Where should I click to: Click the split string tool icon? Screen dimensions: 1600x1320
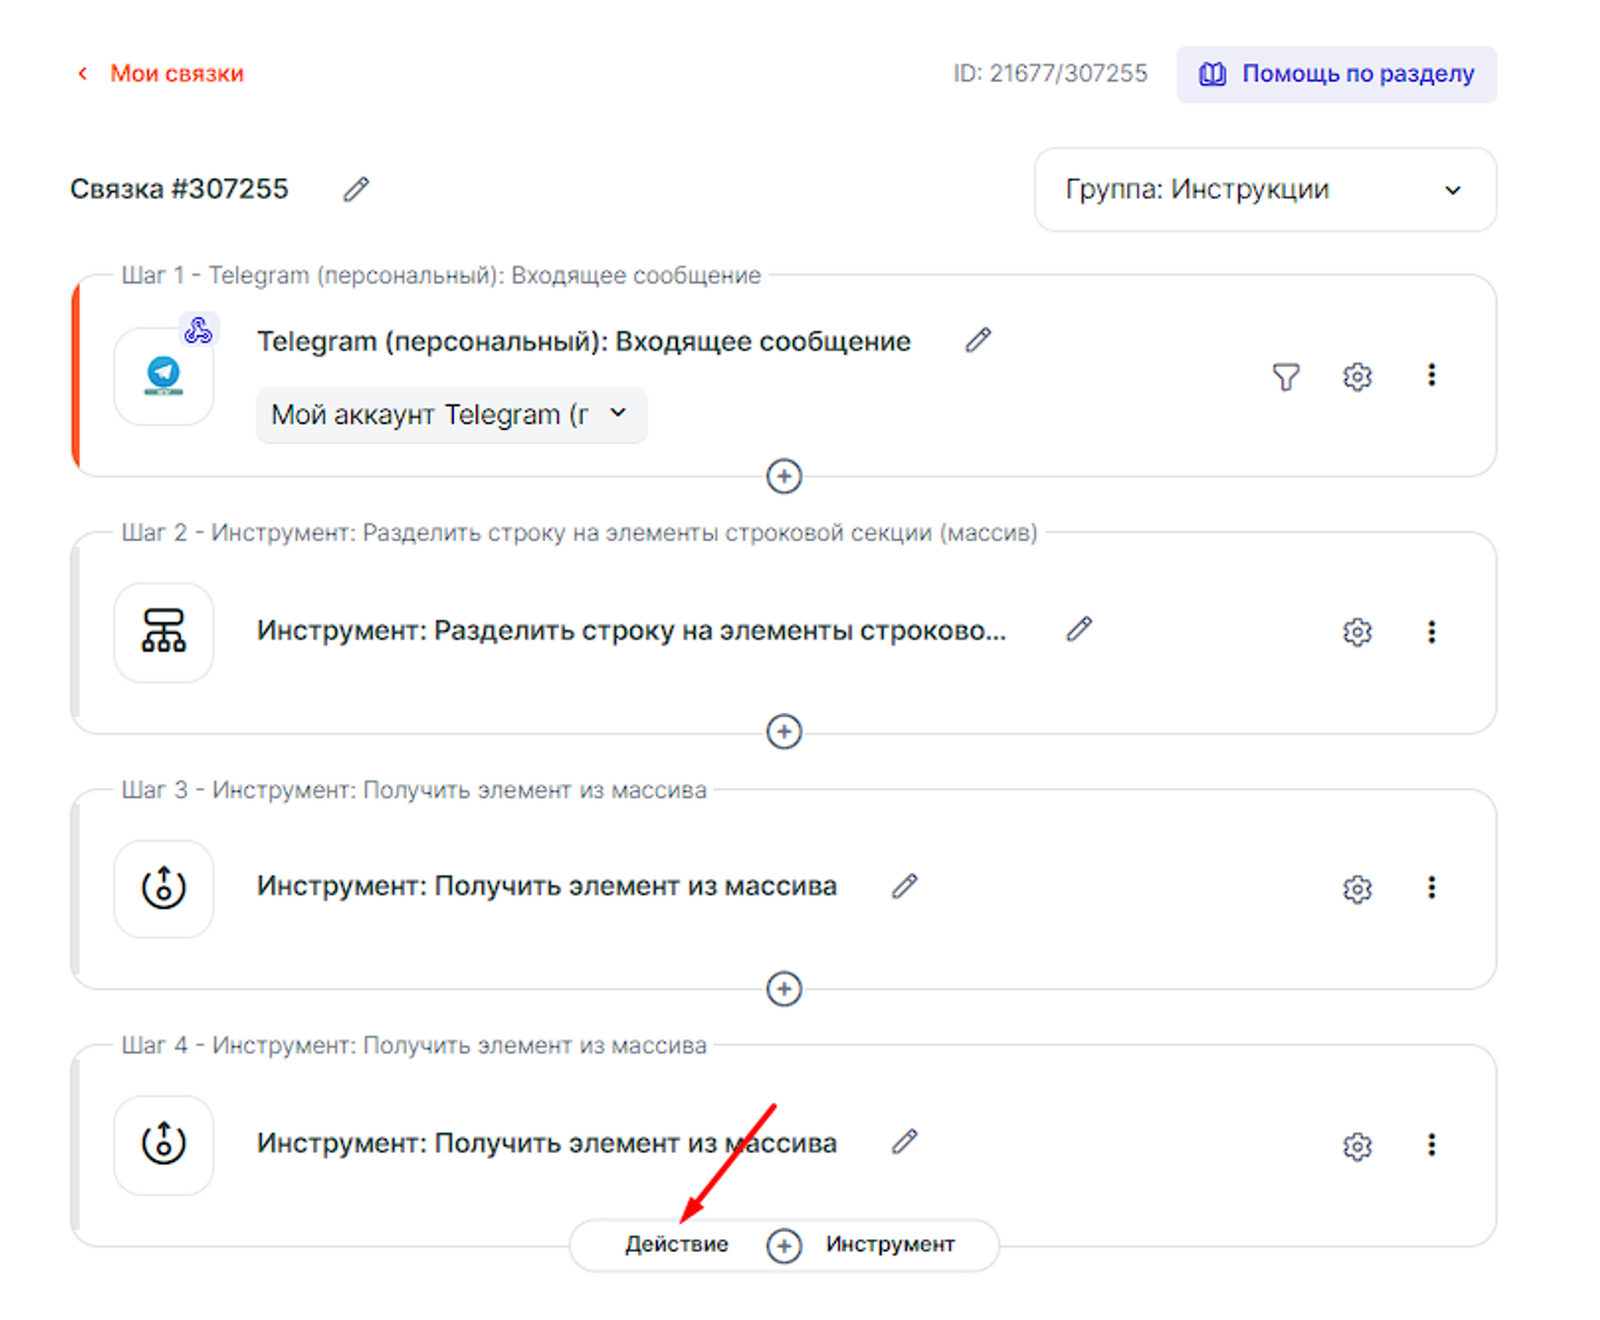point(164,632)
